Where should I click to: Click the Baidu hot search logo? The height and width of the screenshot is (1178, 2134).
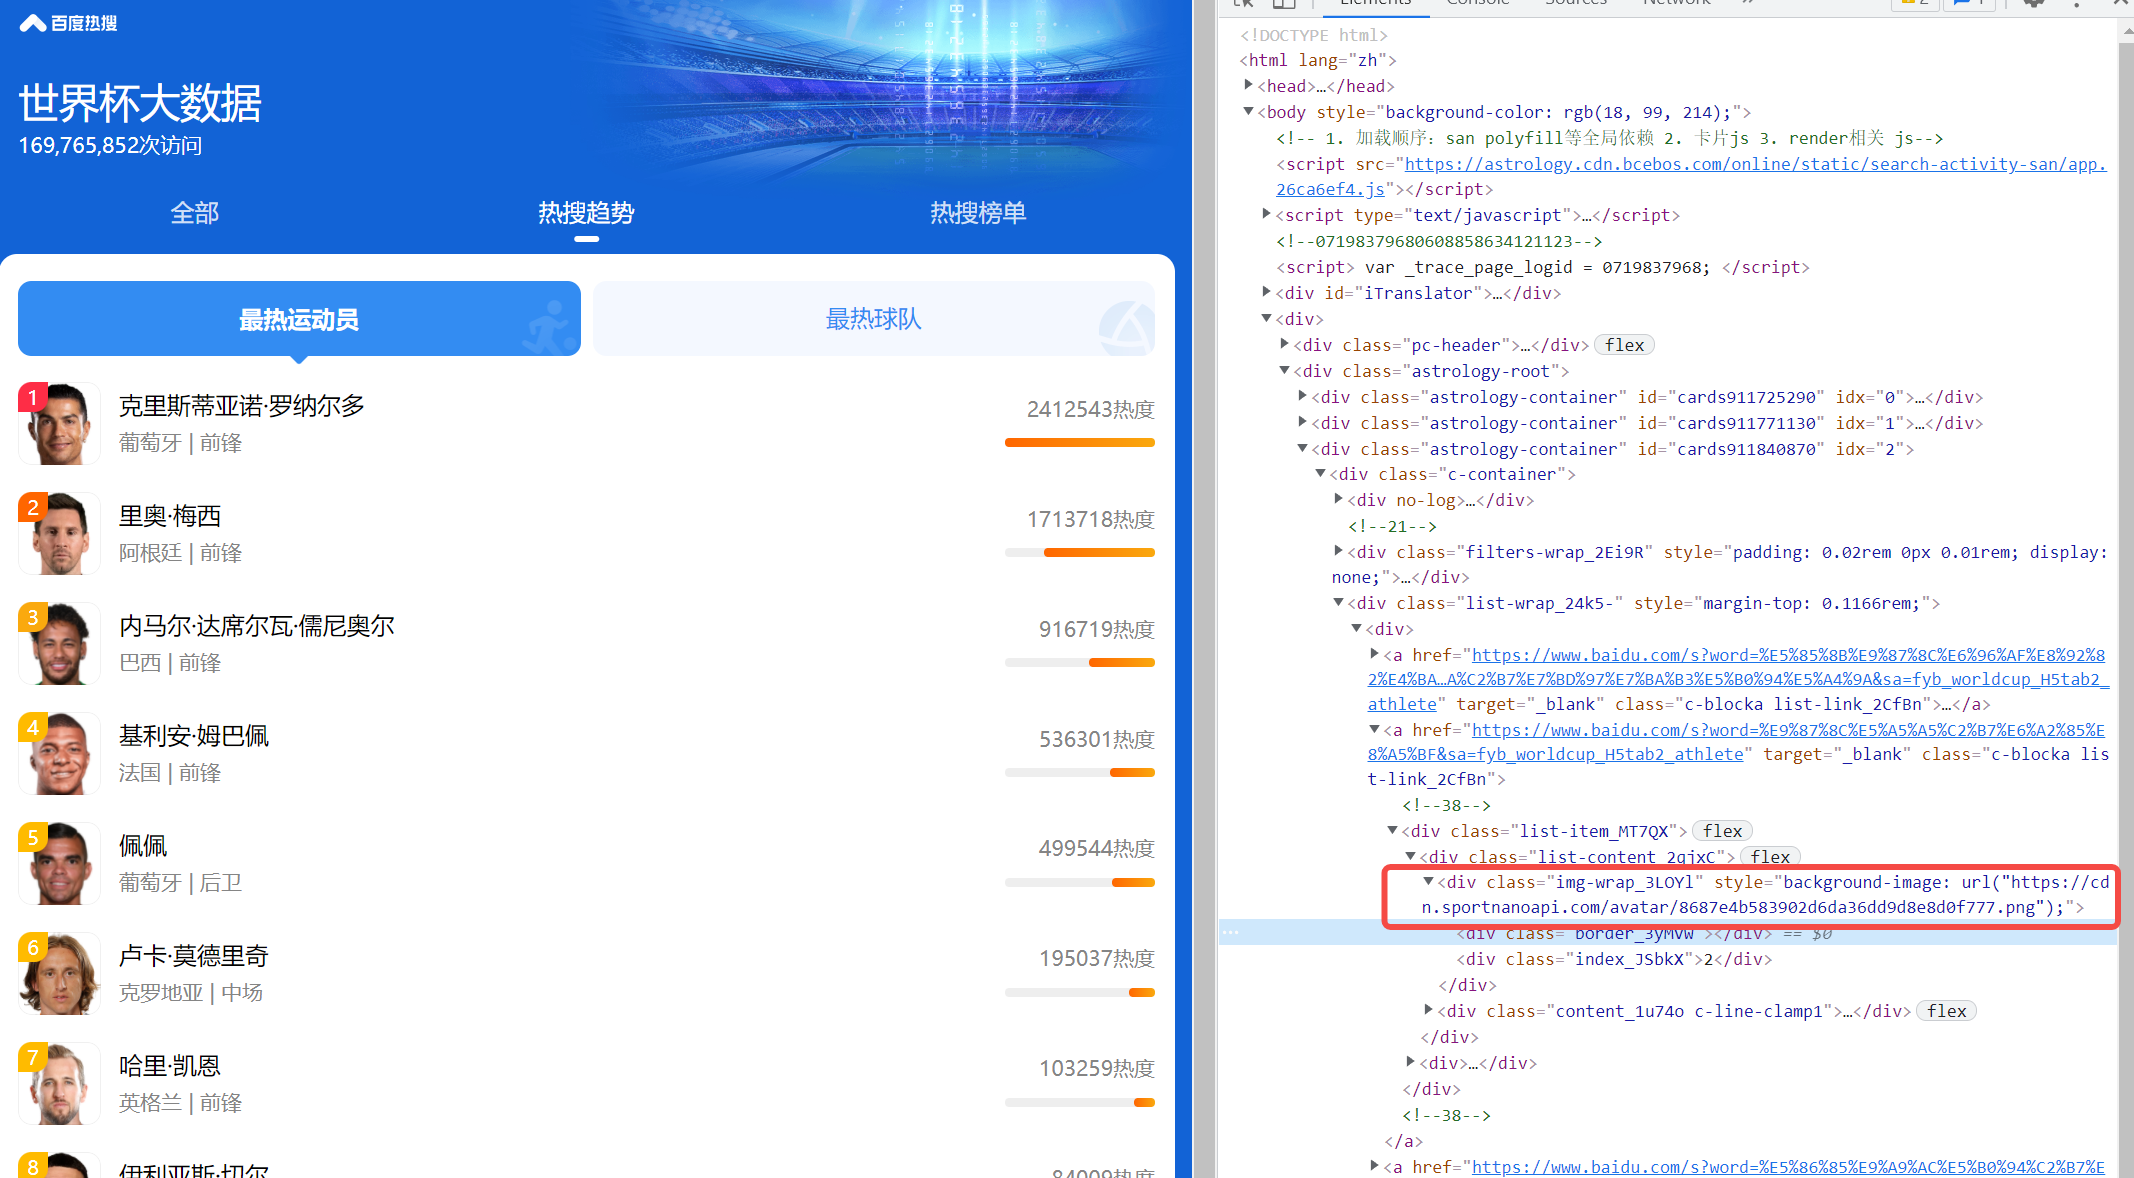click(68, 22)
